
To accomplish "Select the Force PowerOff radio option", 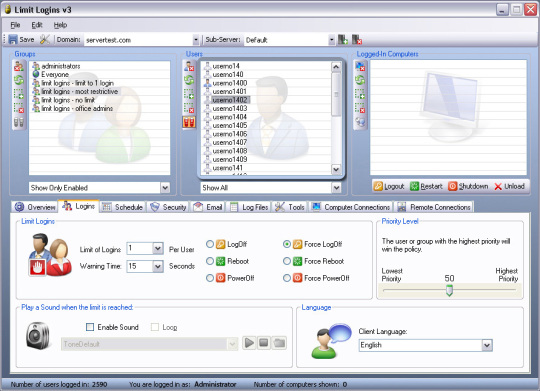I will 287,278.
